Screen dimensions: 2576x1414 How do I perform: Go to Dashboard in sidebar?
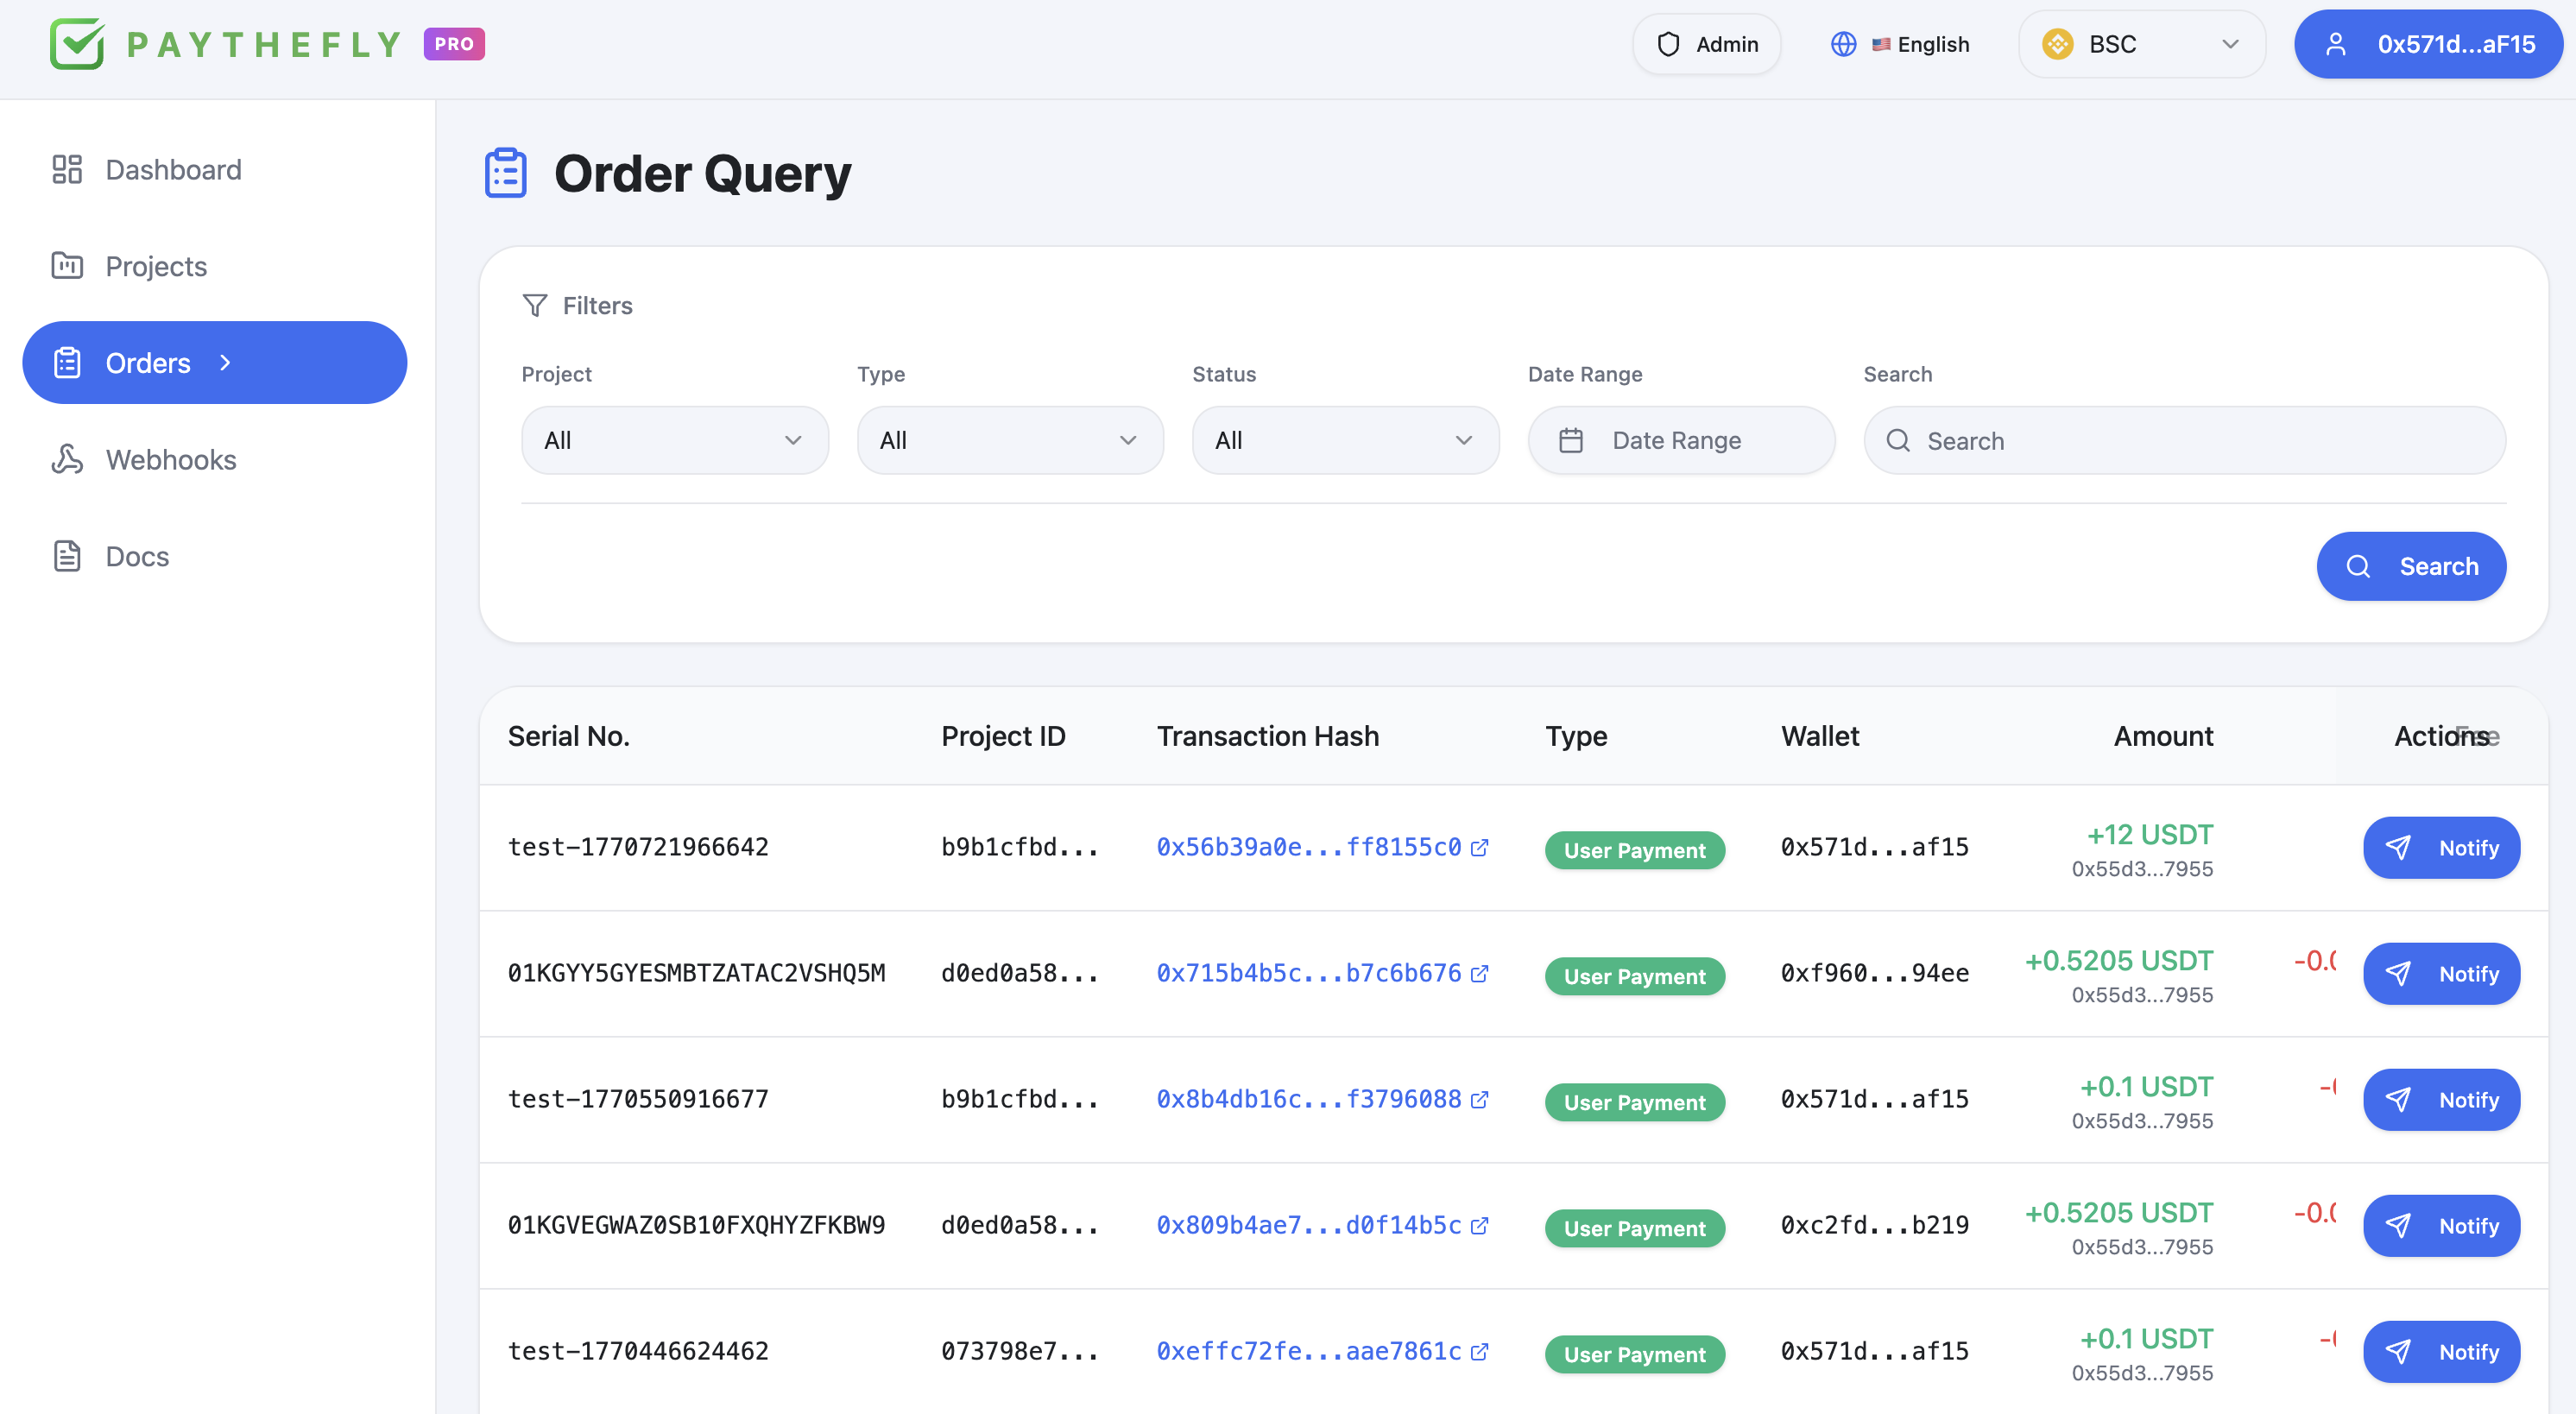[x=173, y=169]
